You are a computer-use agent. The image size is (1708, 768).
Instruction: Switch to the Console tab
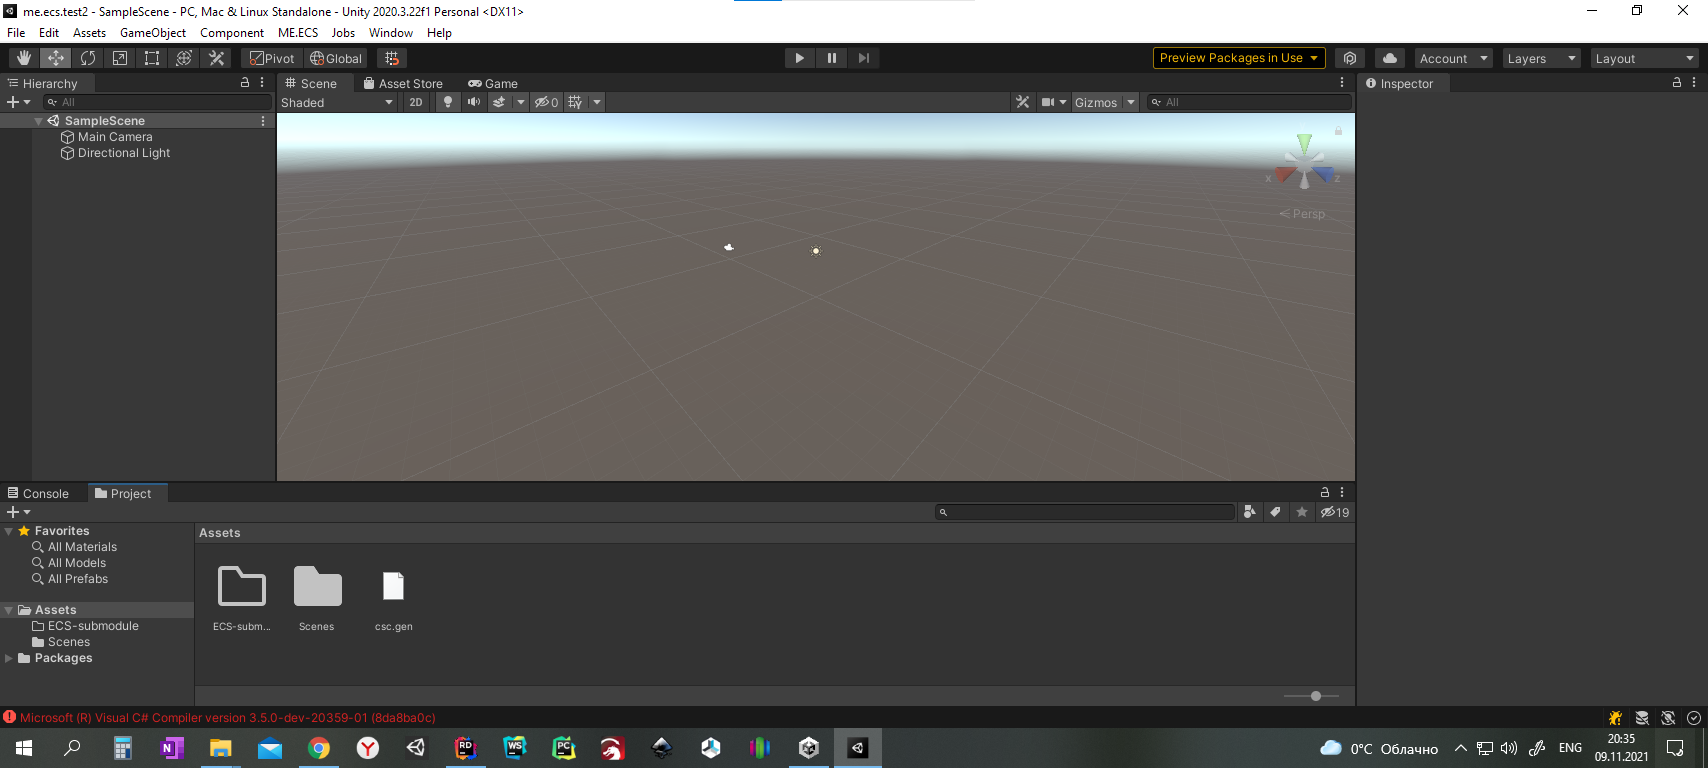38,494
